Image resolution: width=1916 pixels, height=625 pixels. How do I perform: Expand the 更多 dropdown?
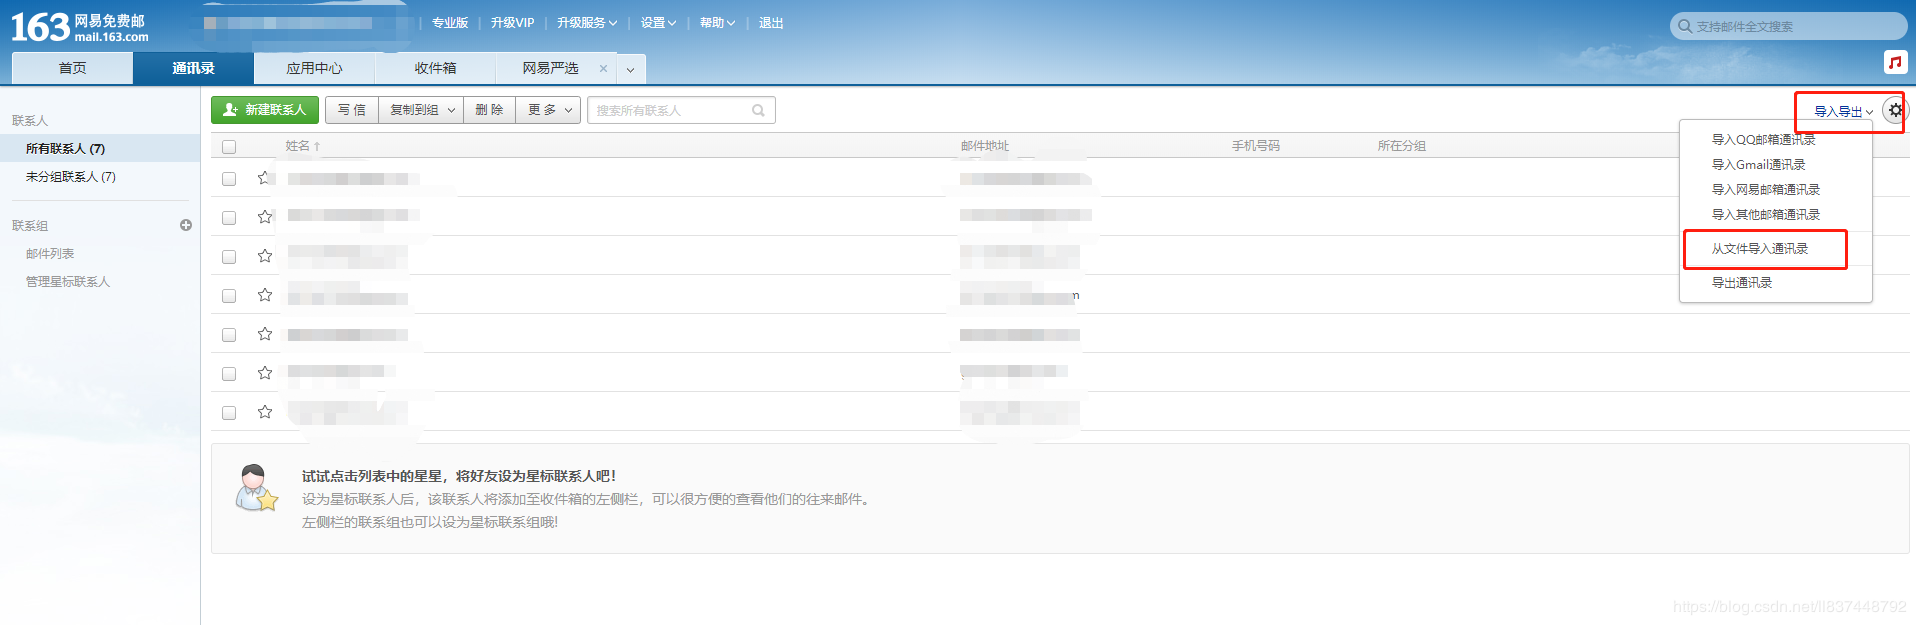pos(548,110)
